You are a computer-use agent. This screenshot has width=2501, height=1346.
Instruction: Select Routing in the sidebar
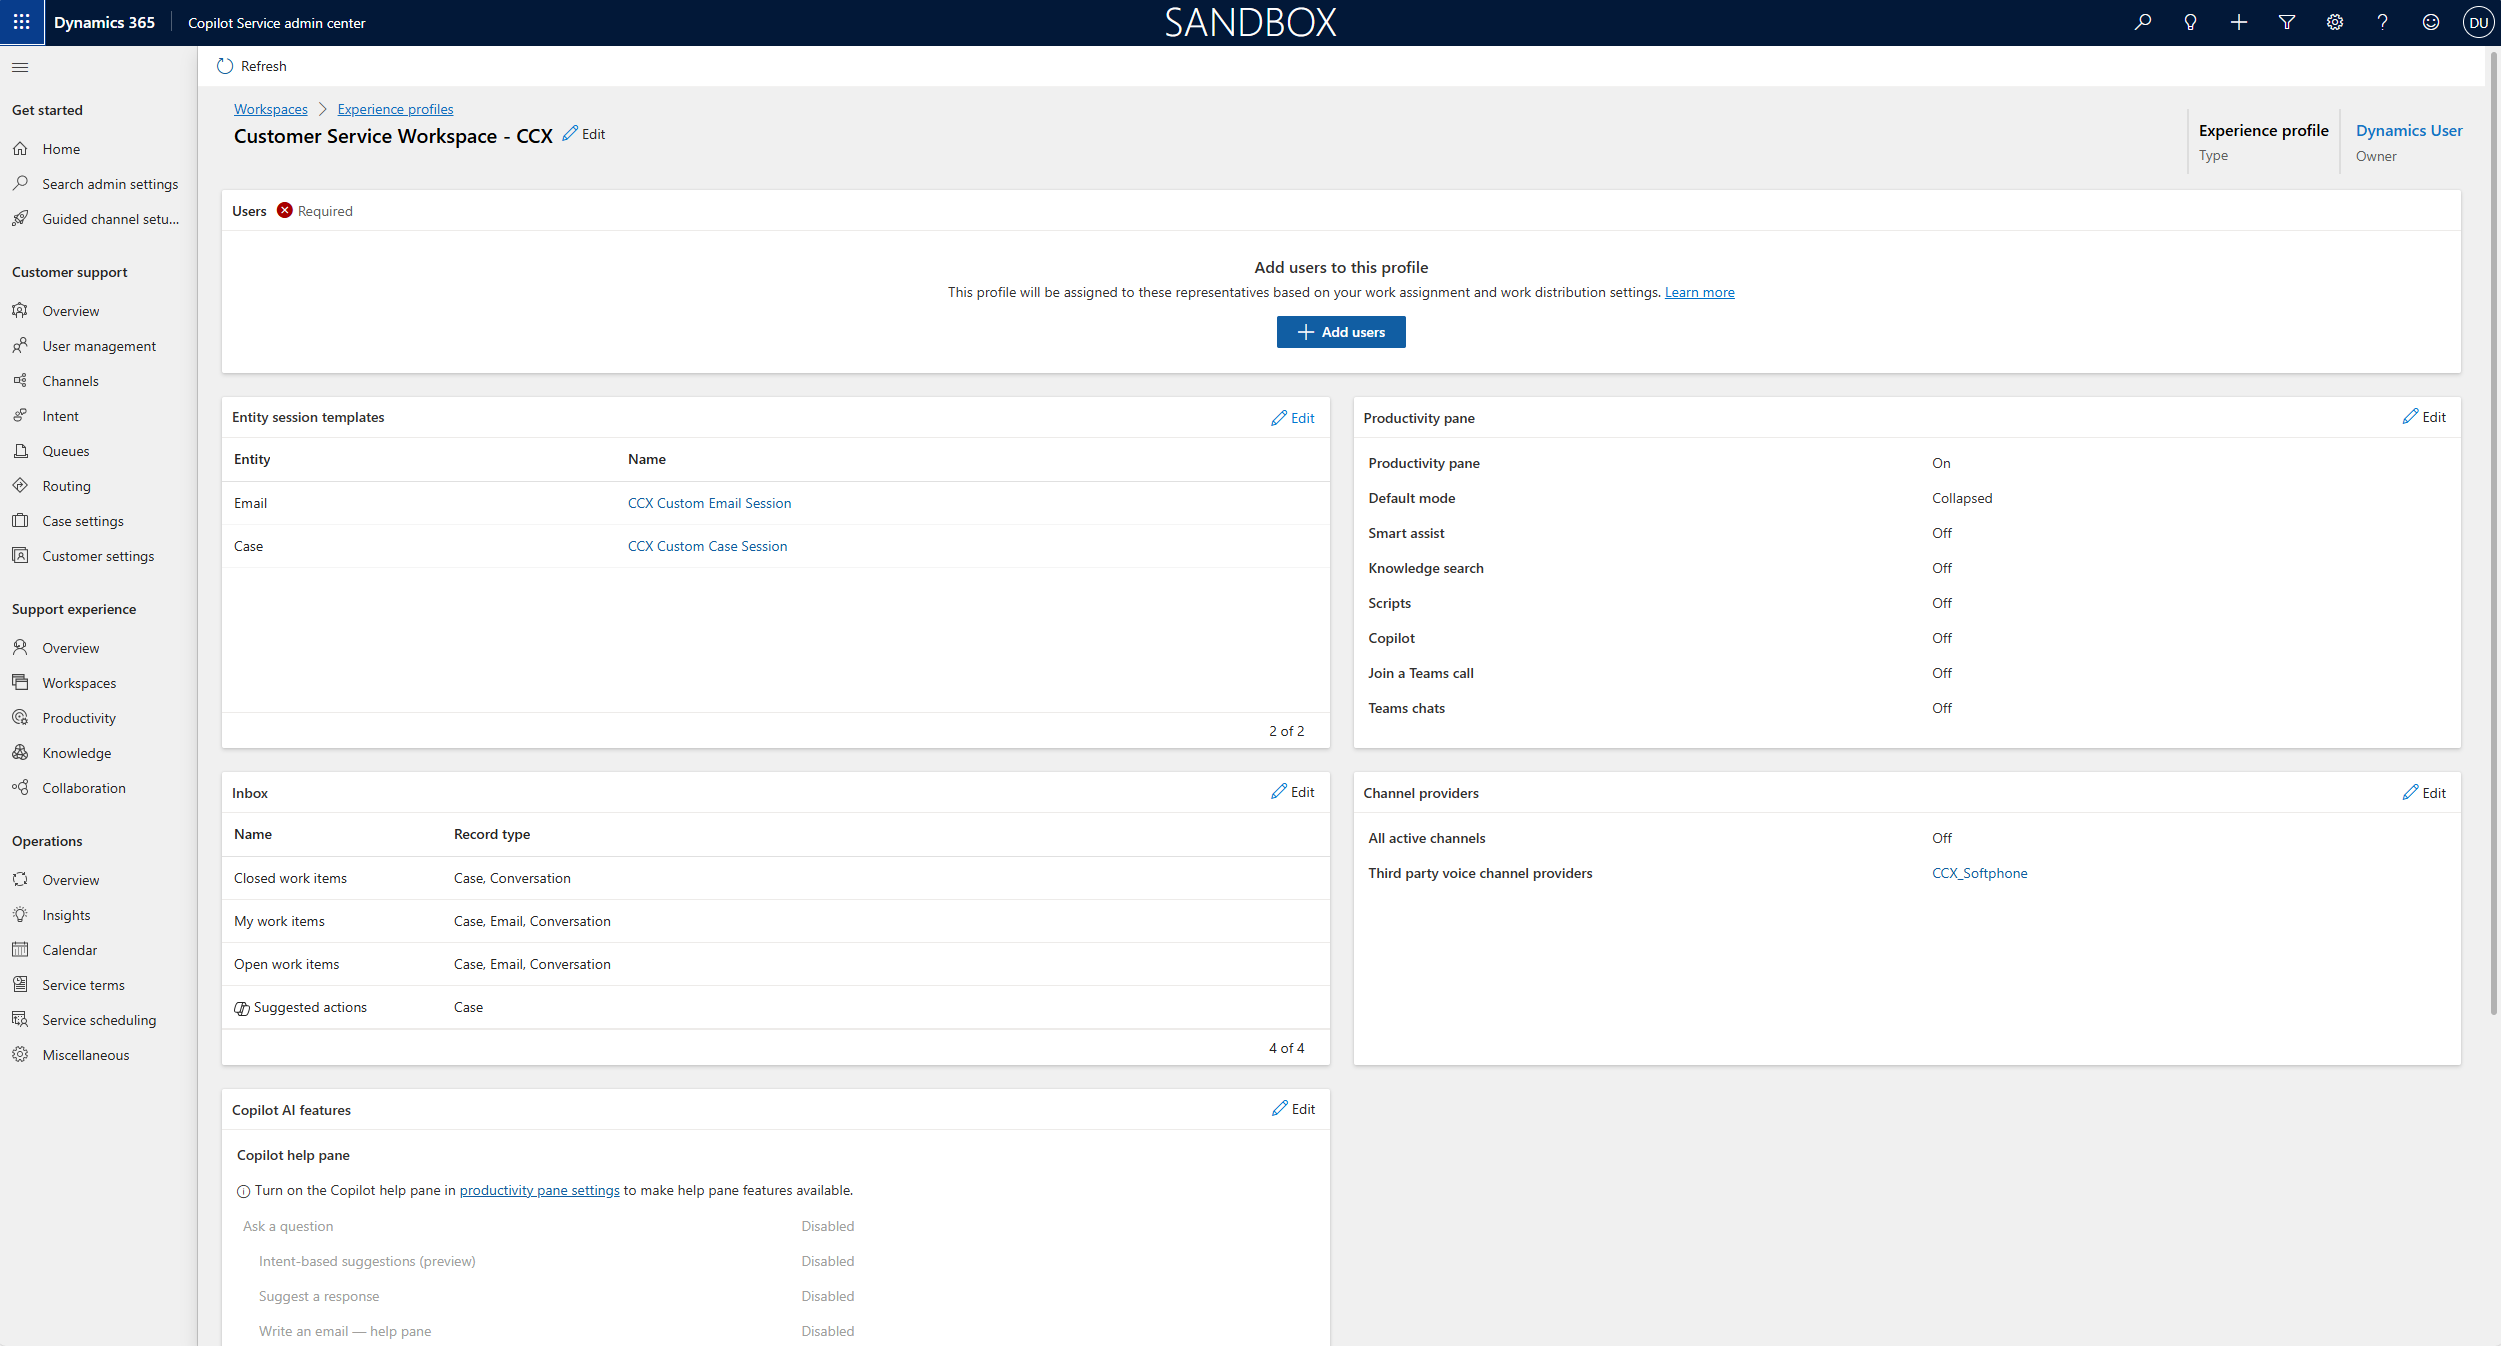(66, 486)
